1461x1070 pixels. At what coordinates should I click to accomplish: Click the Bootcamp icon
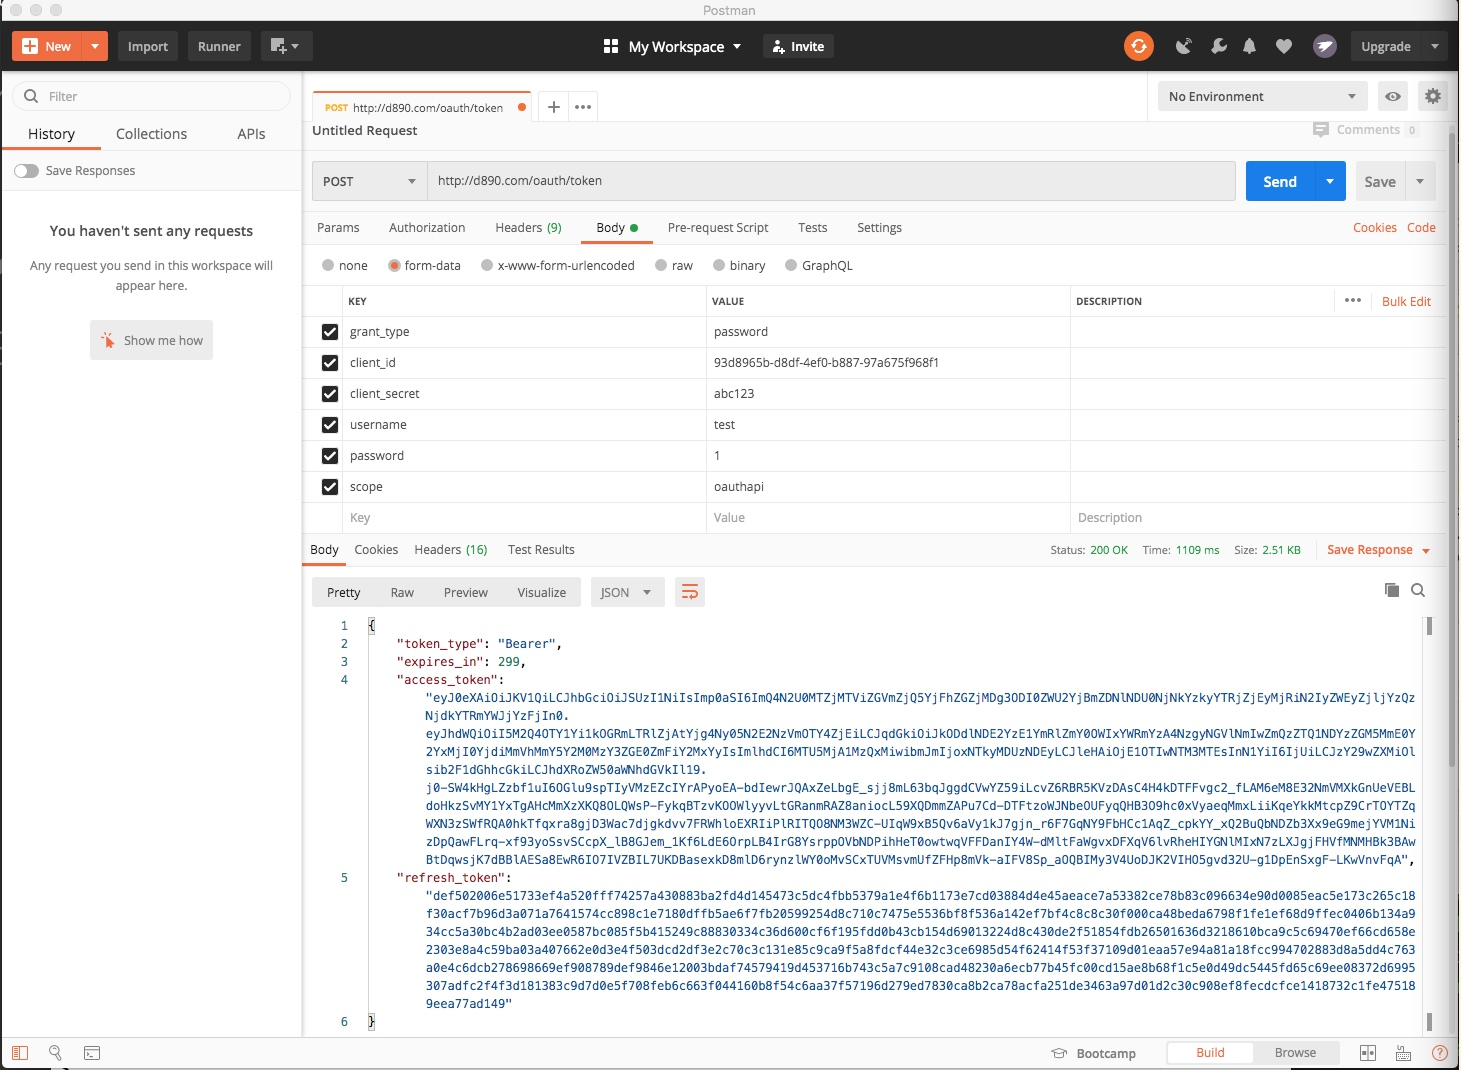pos(1059,1053)
